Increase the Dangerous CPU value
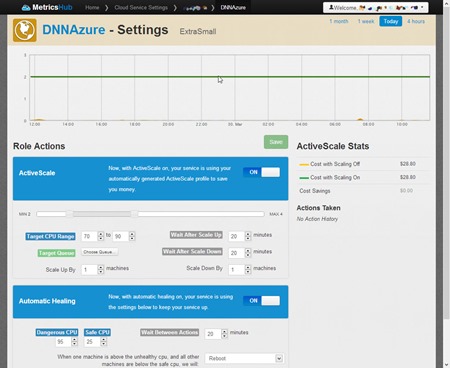 click(x=75, y=339)
